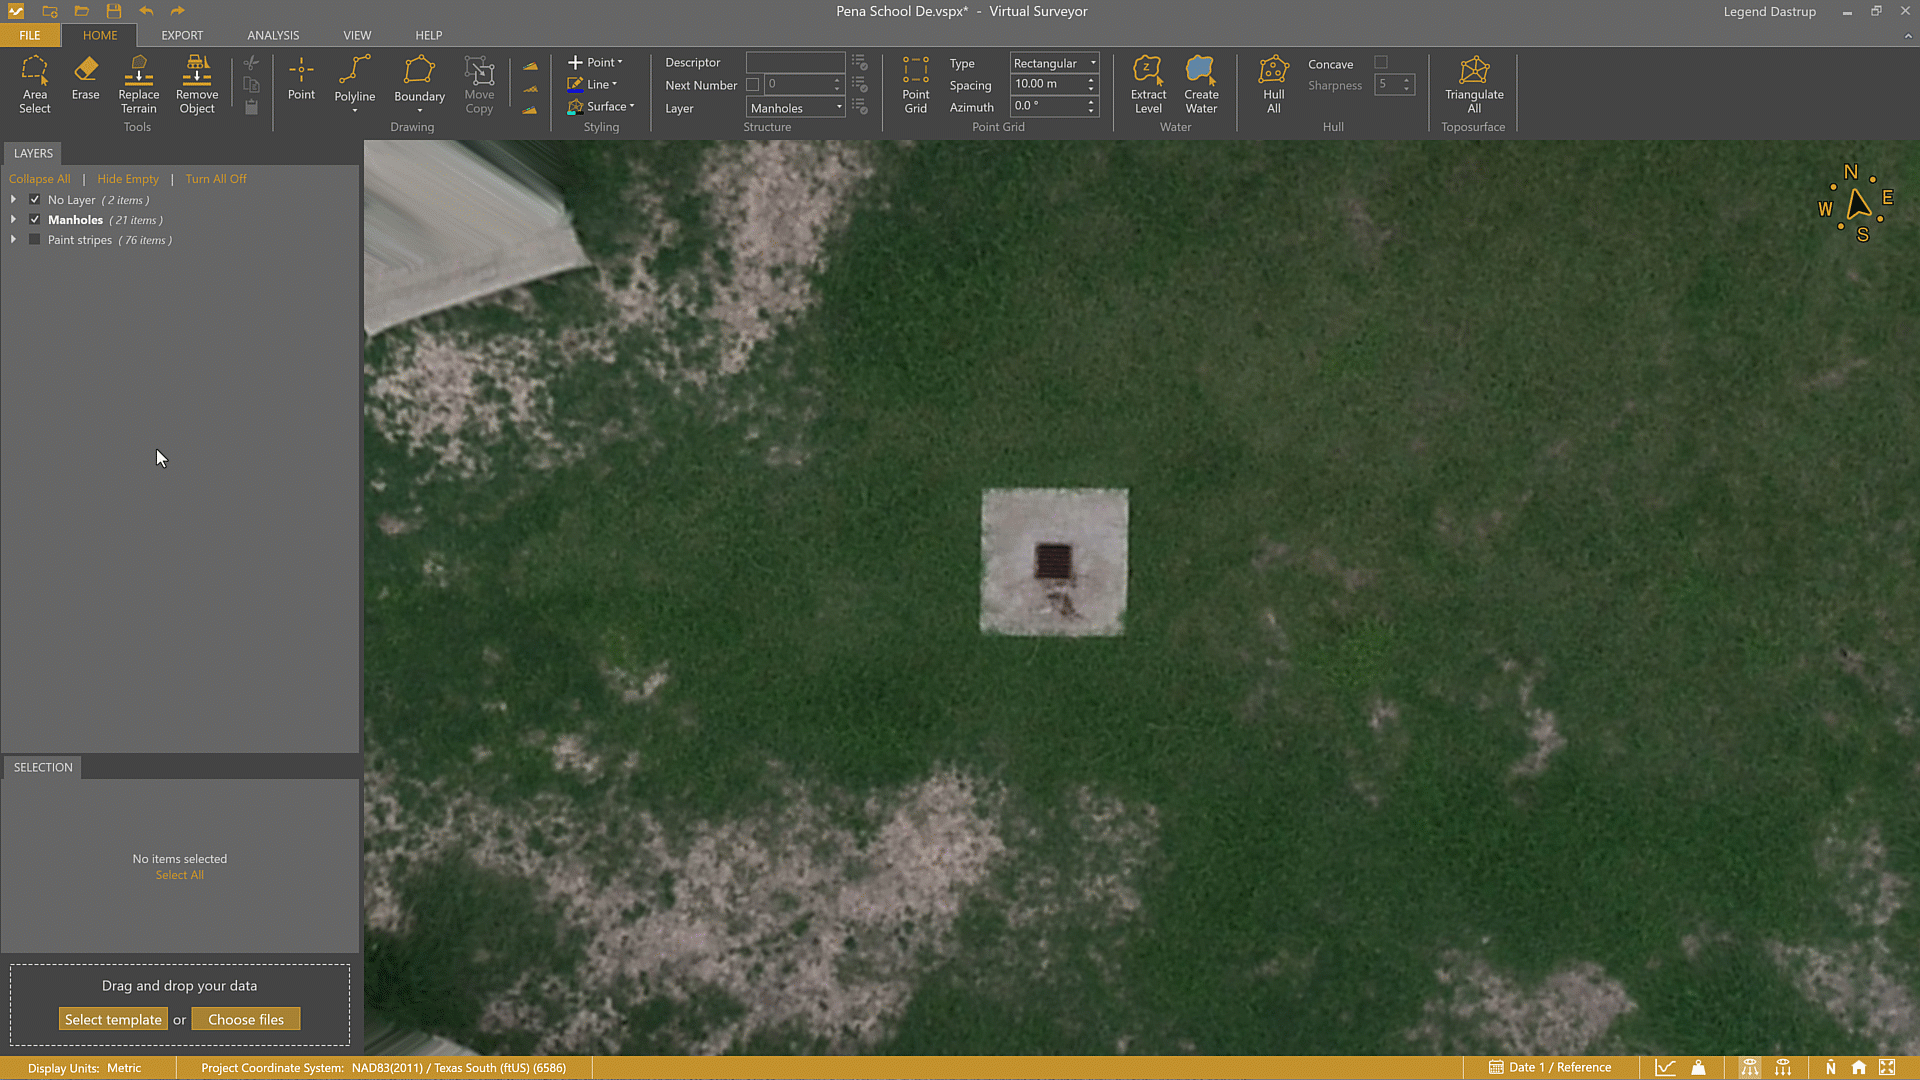This screenshot has width=1920, height=1080.
Task: Click the Select All link
Action: coord(179,875)
